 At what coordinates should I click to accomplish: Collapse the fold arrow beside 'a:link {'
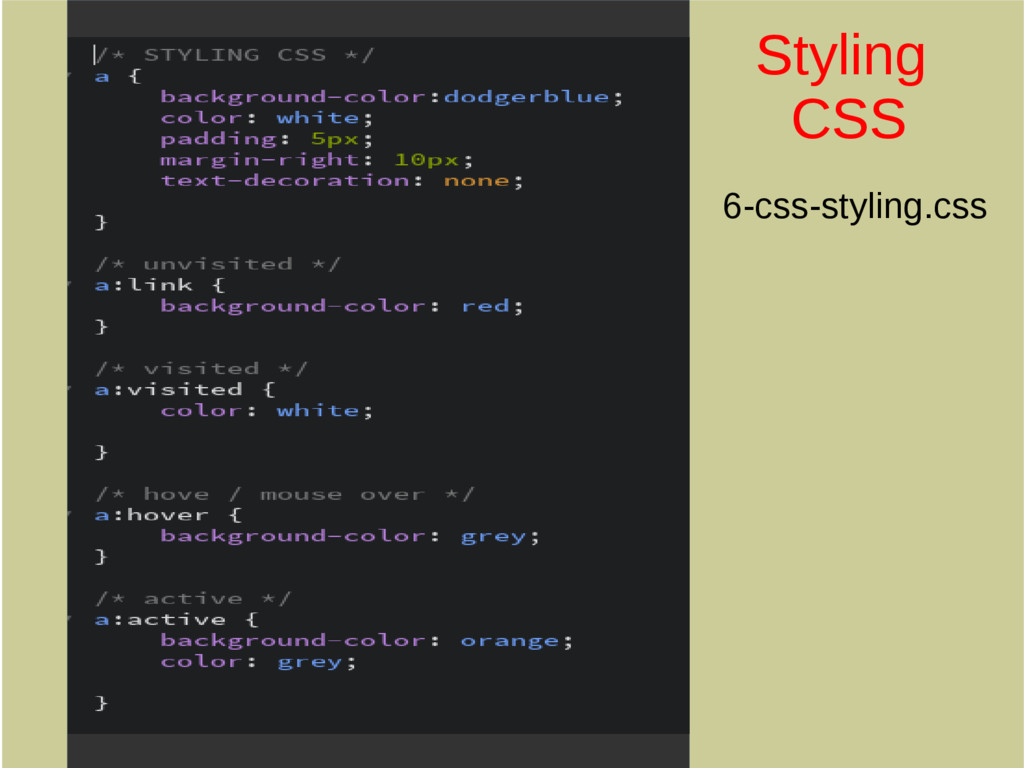tap(70, 285)
